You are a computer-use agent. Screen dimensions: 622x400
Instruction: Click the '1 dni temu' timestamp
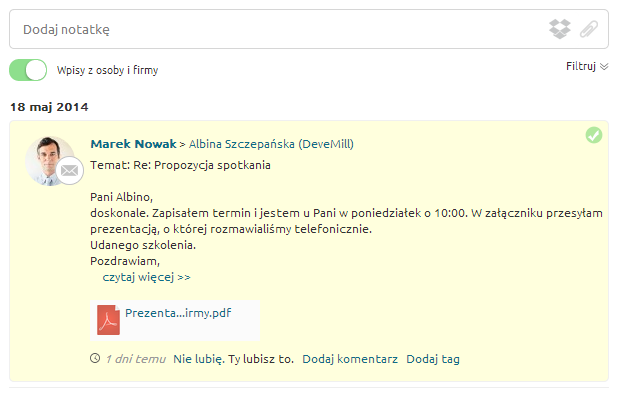click(136, 359)
